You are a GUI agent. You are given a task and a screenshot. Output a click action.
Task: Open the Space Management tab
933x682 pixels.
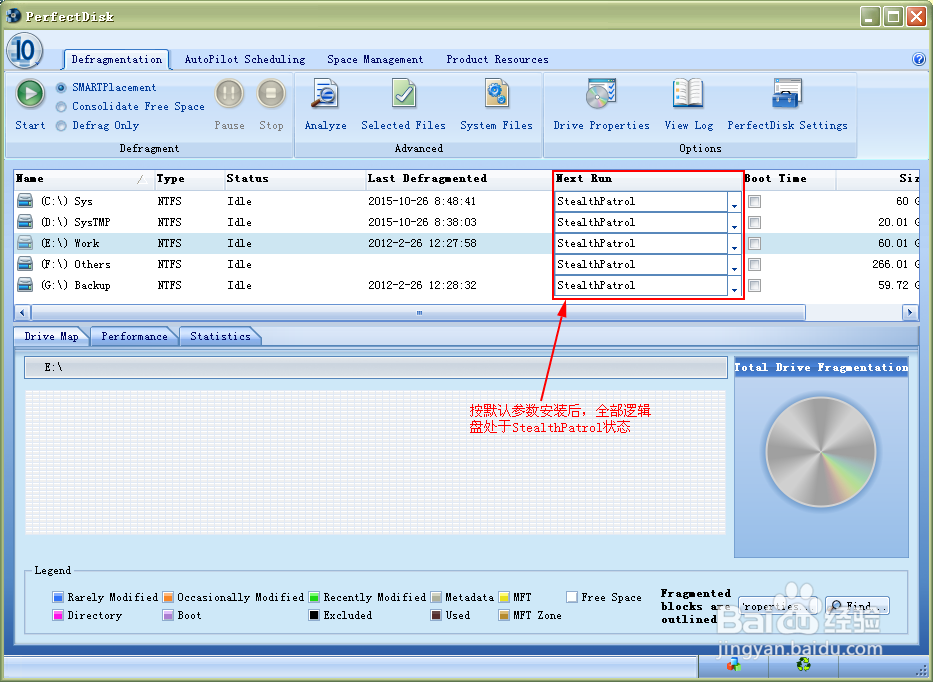[x=375, y=60]
